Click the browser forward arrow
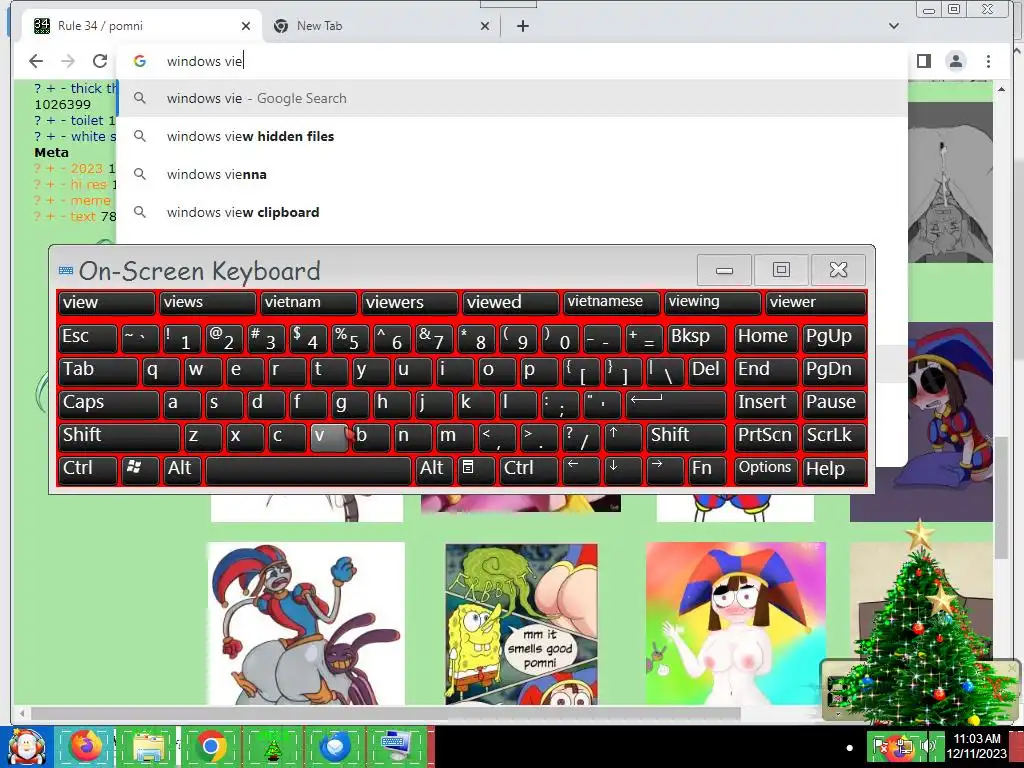 68,61
